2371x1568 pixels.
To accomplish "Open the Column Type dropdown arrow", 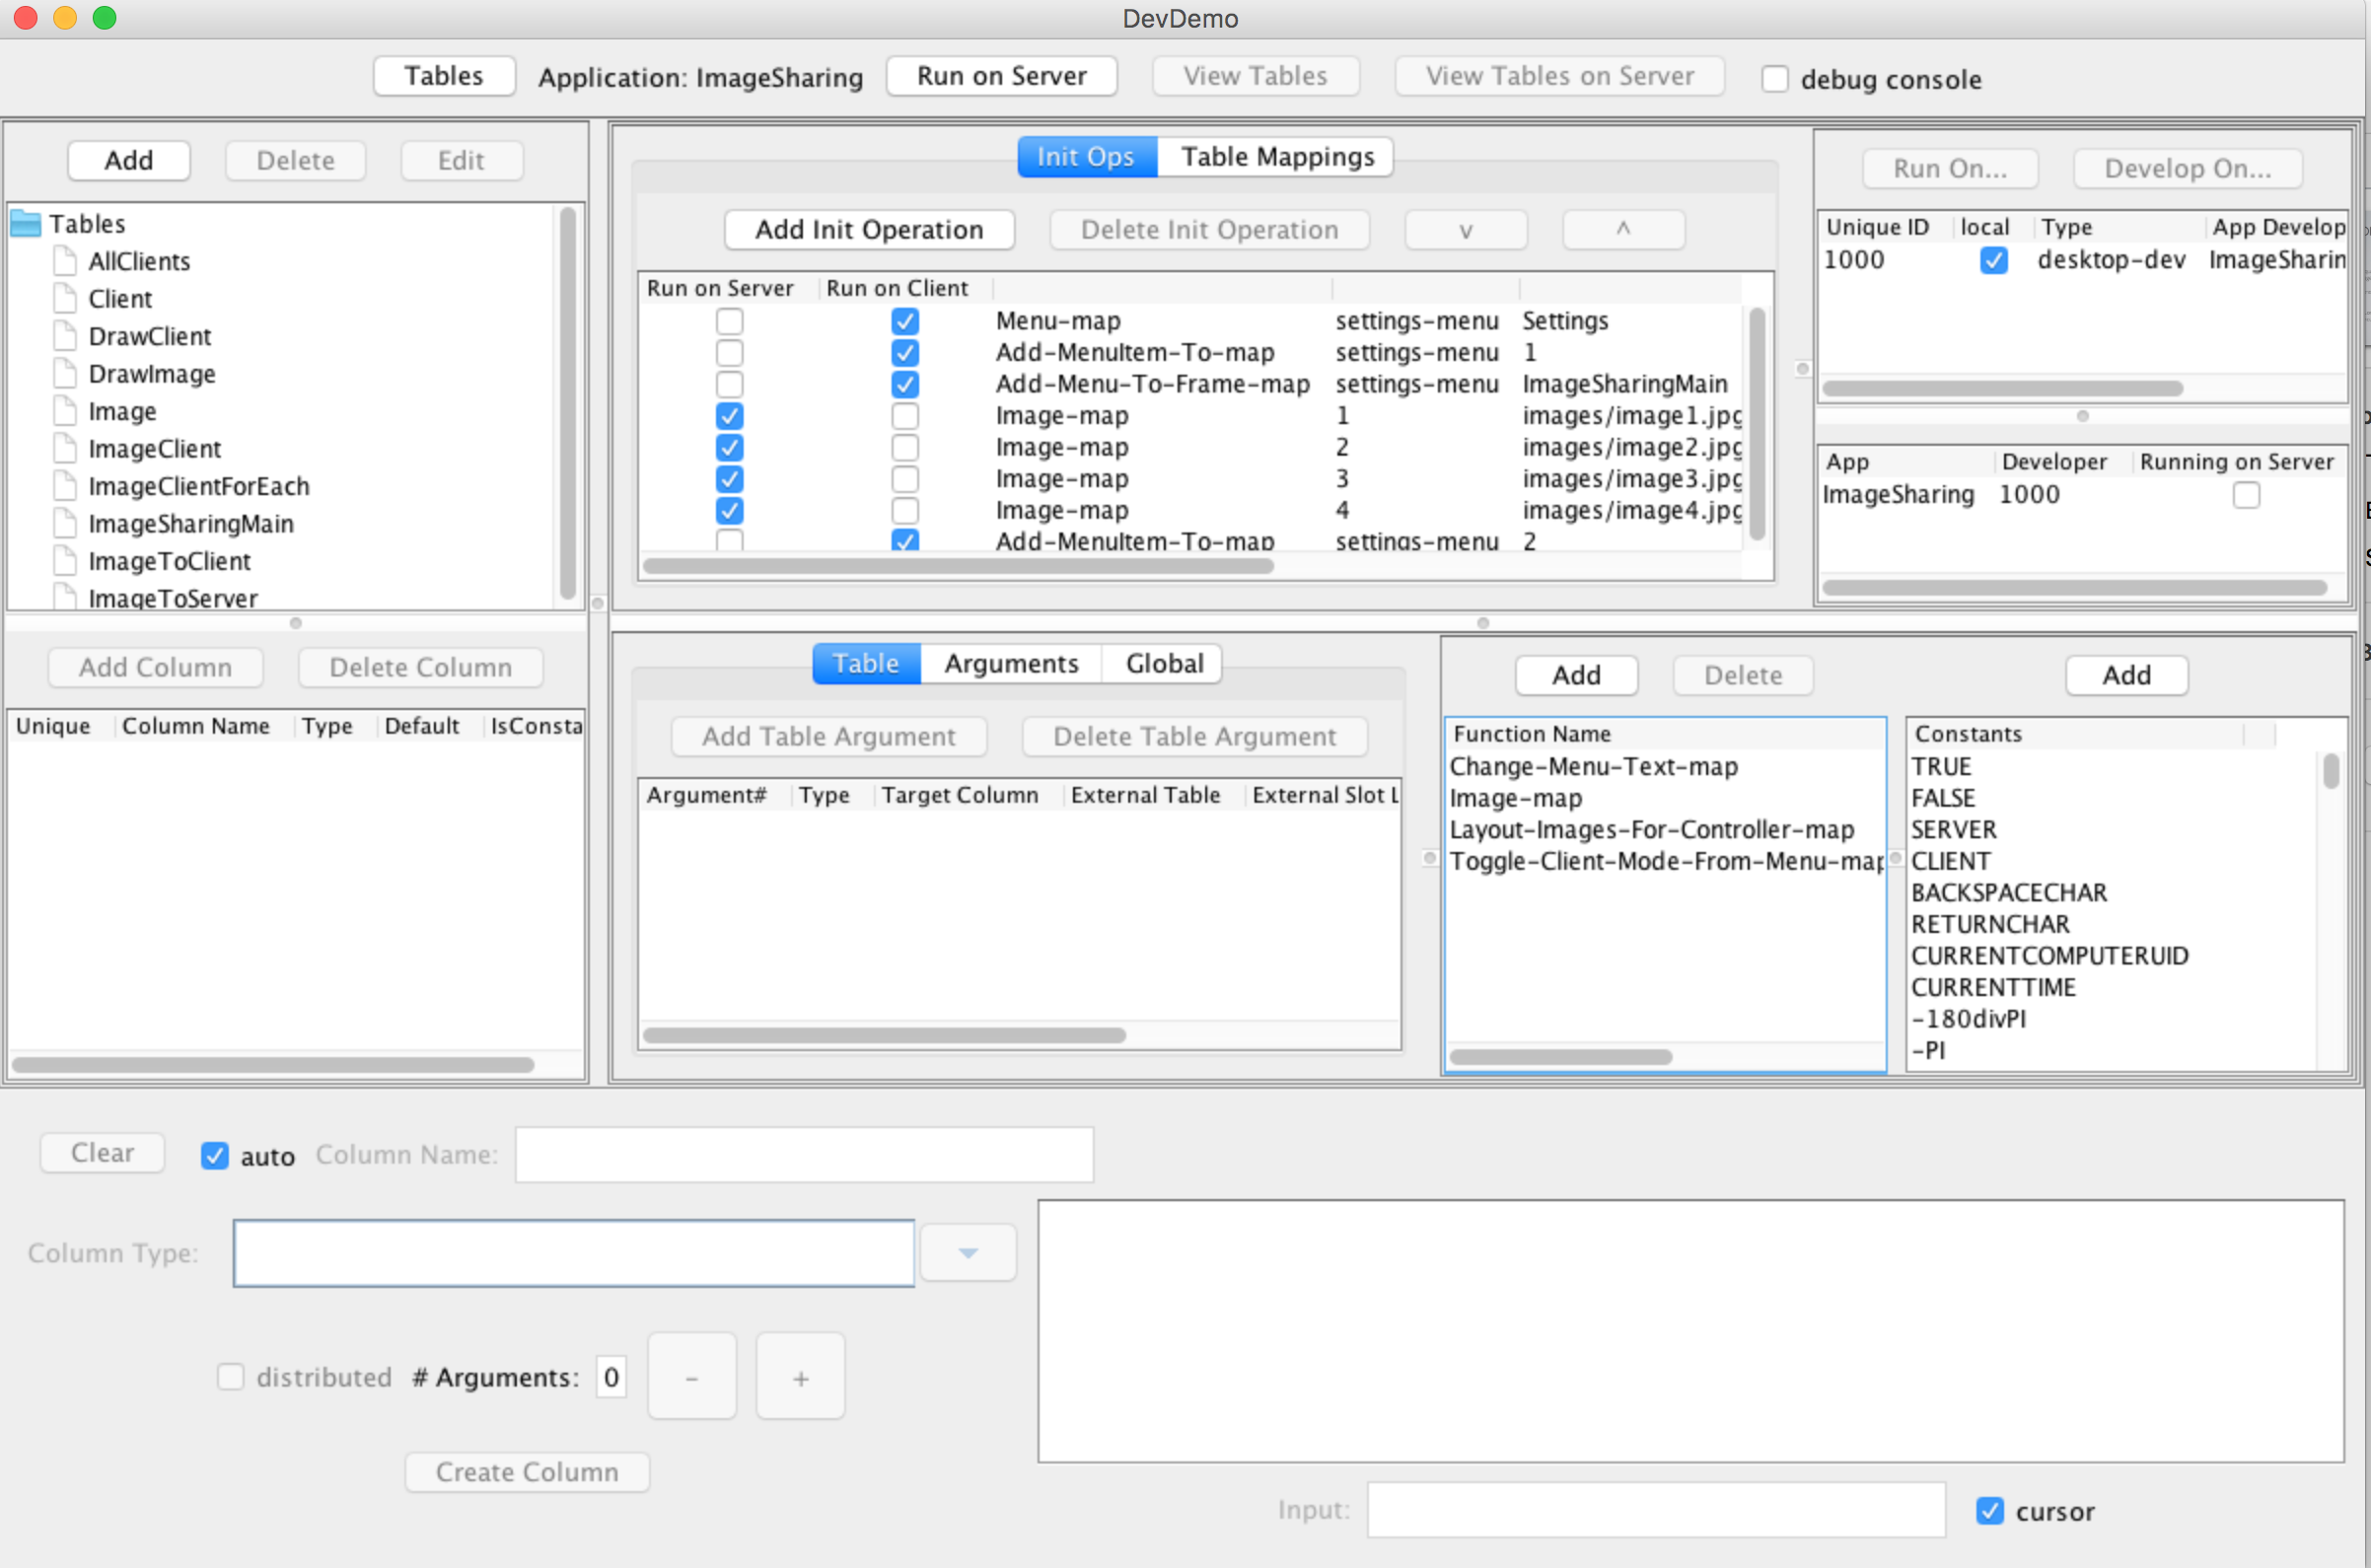I will 968,1253.
